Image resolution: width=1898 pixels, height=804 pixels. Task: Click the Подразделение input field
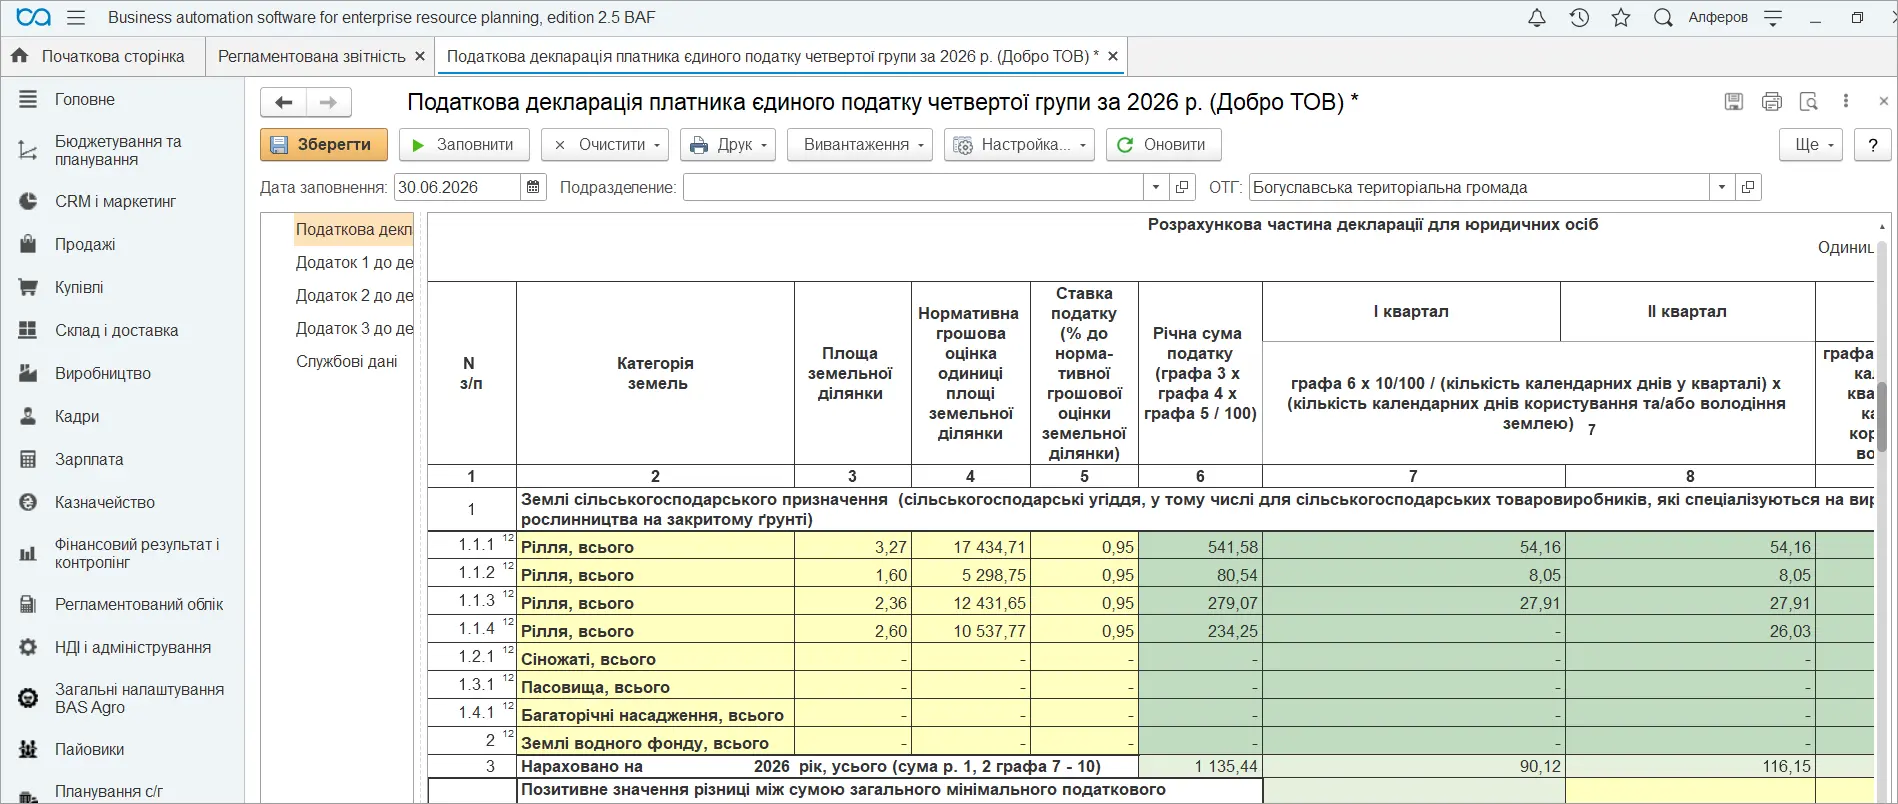point(913,187)
